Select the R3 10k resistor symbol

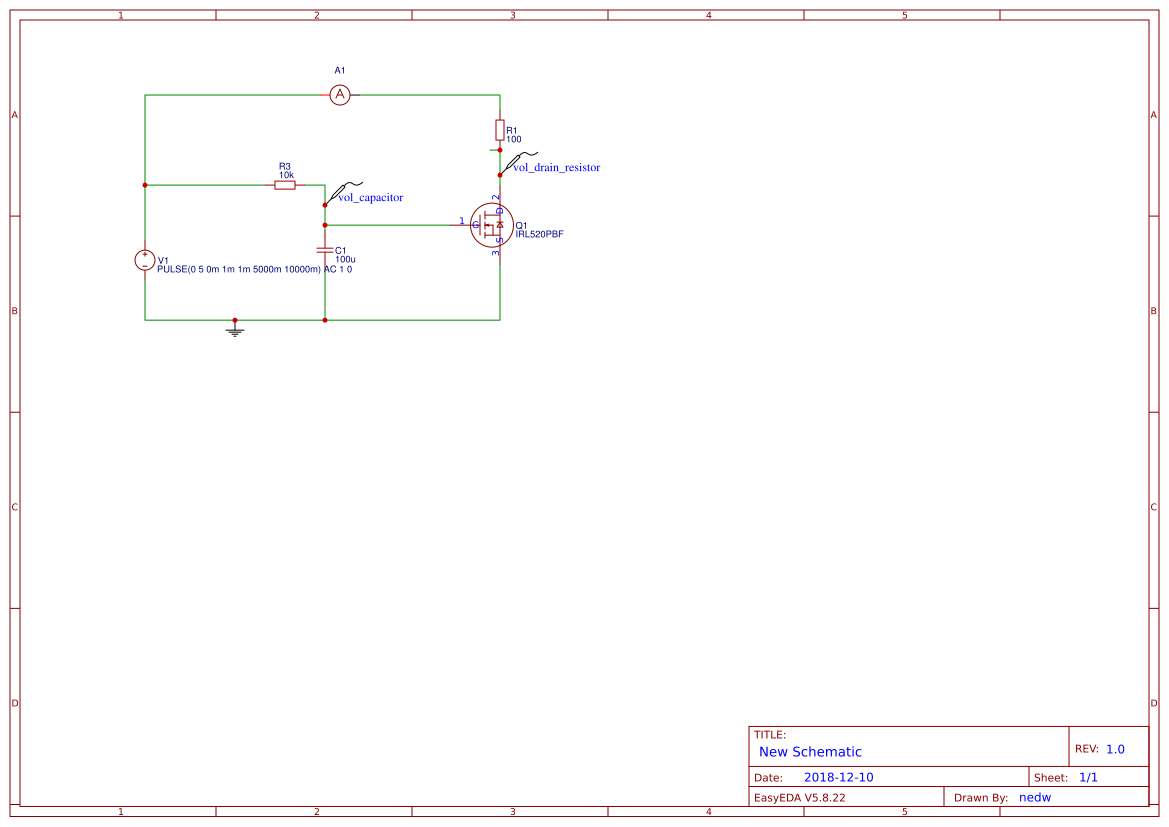tap(285, 185)
